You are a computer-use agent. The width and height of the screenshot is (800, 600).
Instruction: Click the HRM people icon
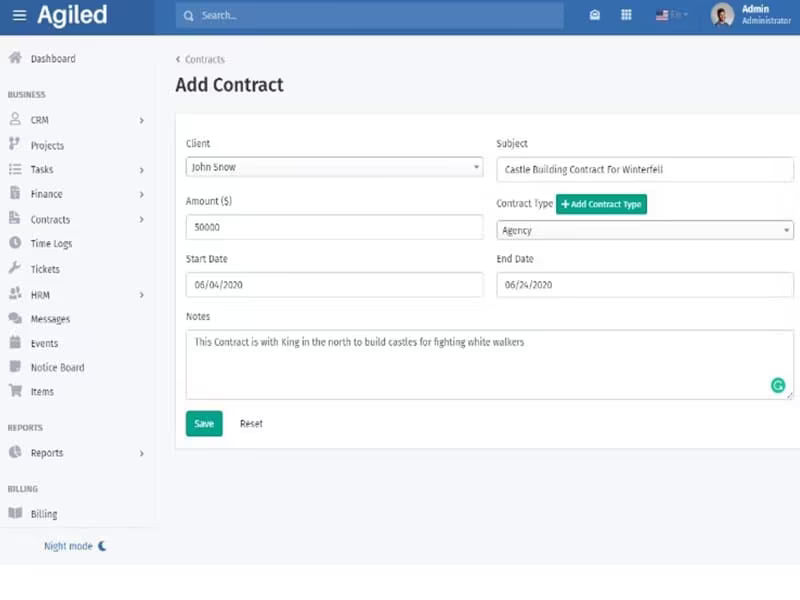15,293
